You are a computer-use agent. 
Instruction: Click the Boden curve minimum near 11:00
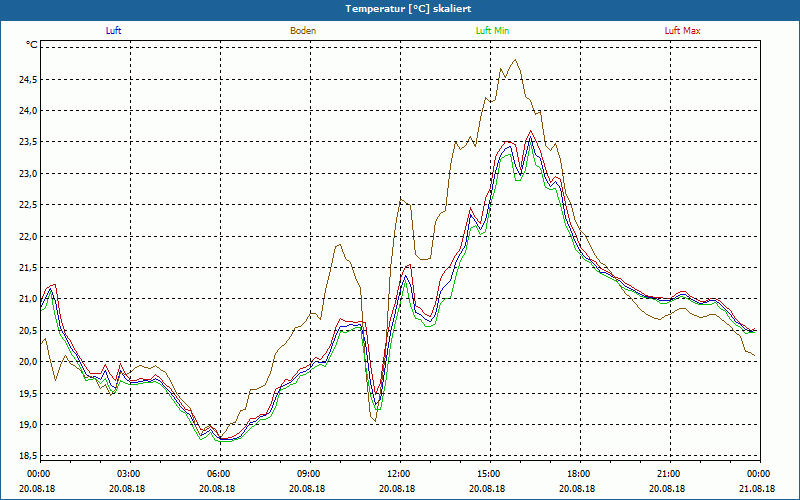click(375, 421)
